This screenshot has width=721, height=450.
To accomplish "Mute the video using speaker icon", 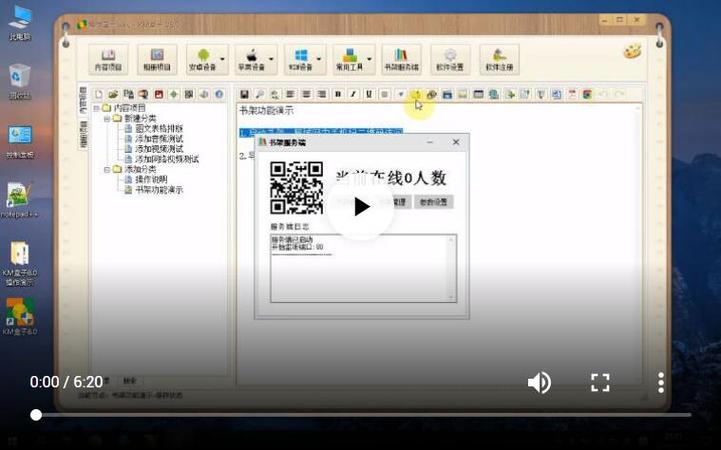I will [x=539, y=382].
